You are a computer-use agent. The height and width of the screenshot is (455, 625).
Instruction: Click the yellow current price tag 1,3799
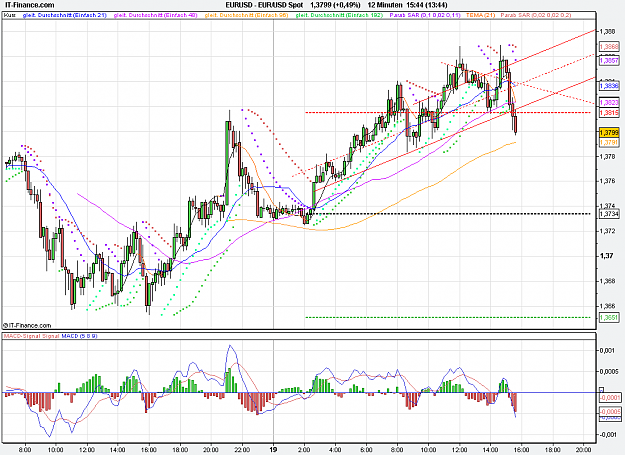point(609,132)
